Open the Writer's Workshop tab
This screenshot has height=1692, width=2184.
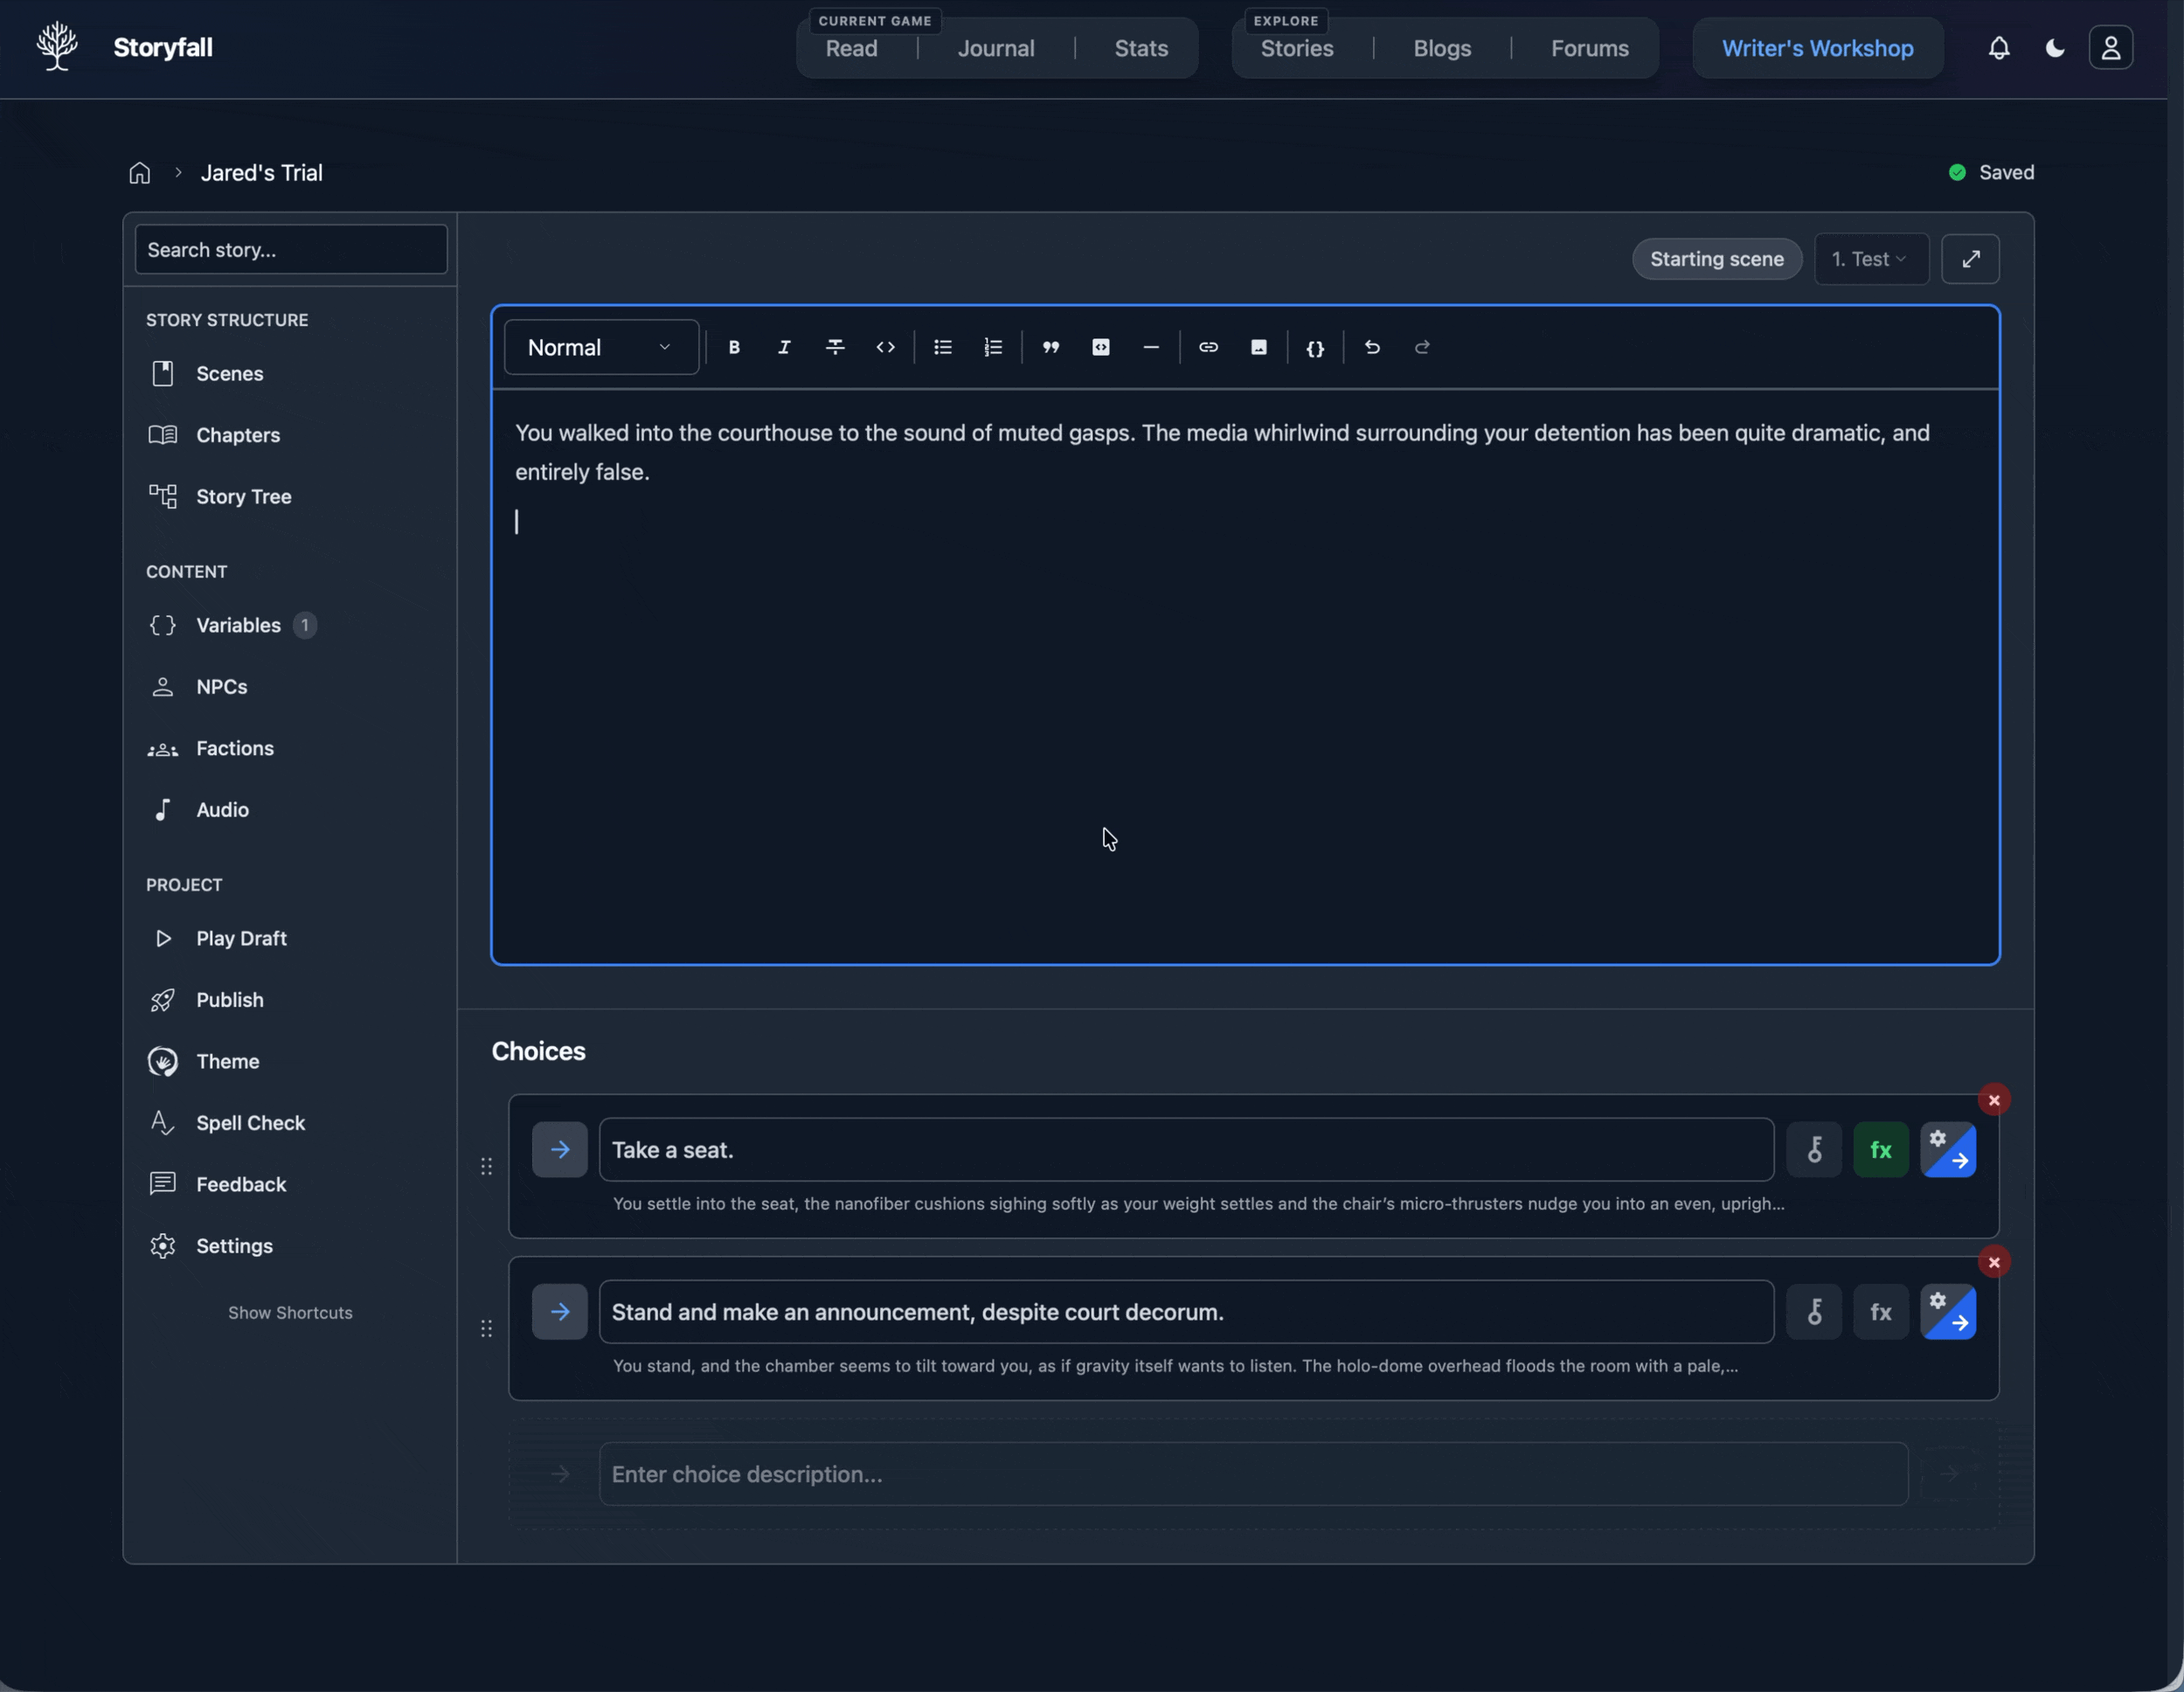(x=1817, y=48)
